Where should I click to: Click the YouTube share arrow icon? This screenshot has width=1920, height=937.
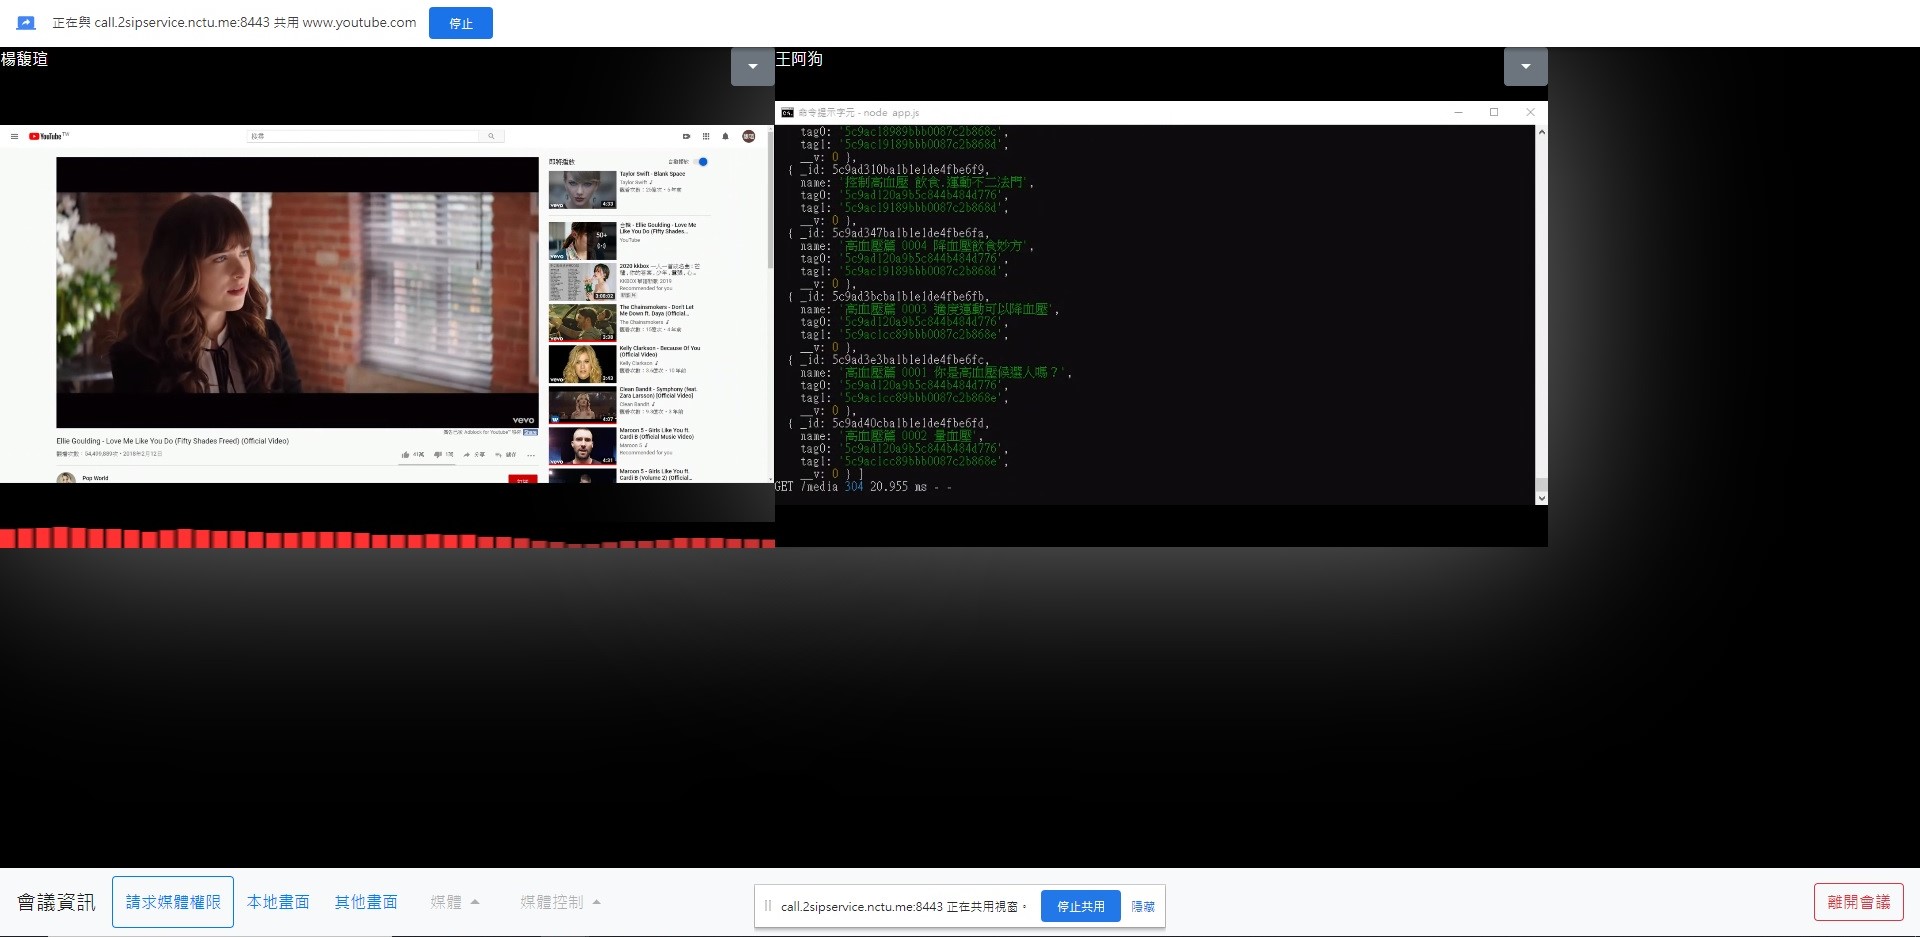click(x=467, y=455)
